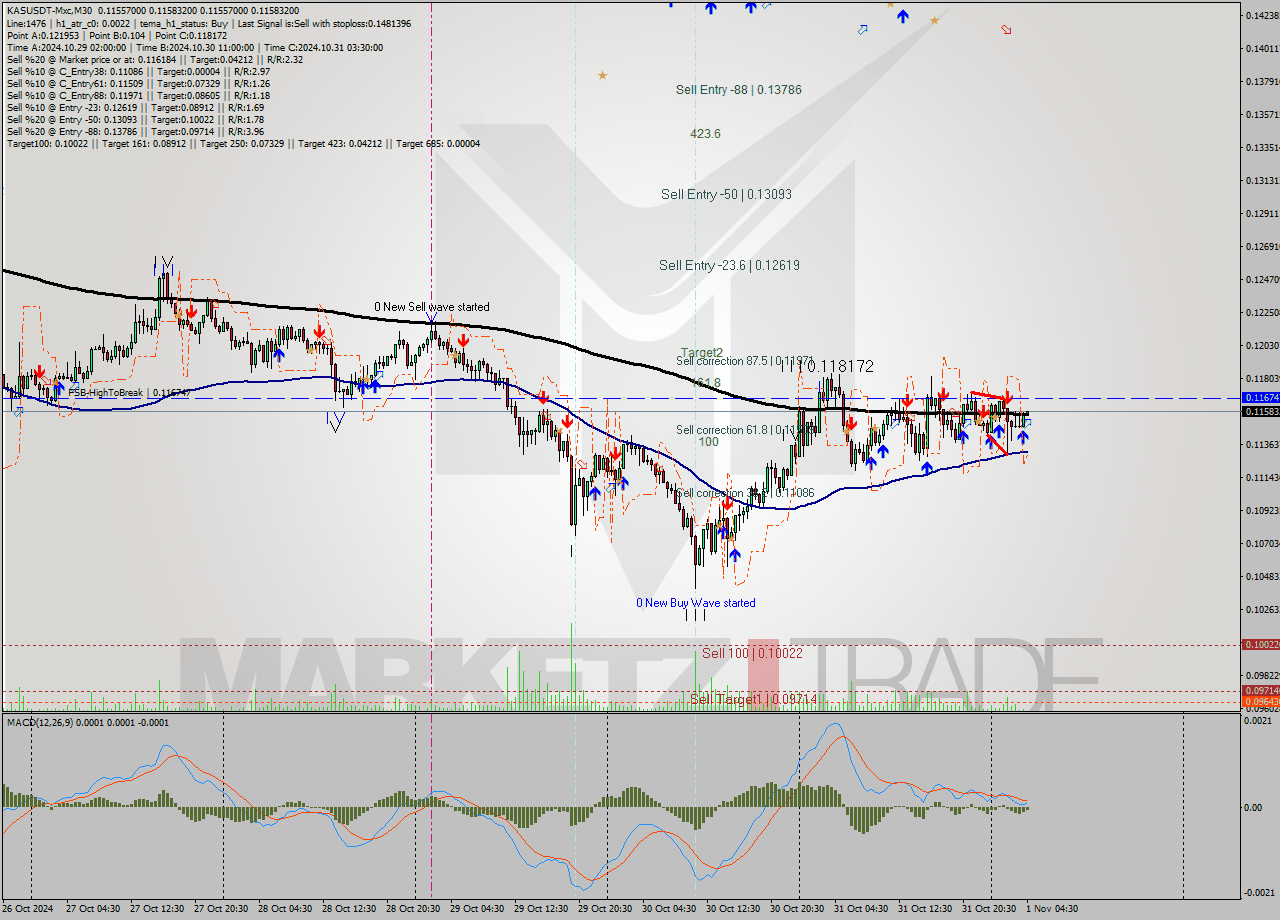Select the Sell Entry -88 | 0.13786 label

738,89
